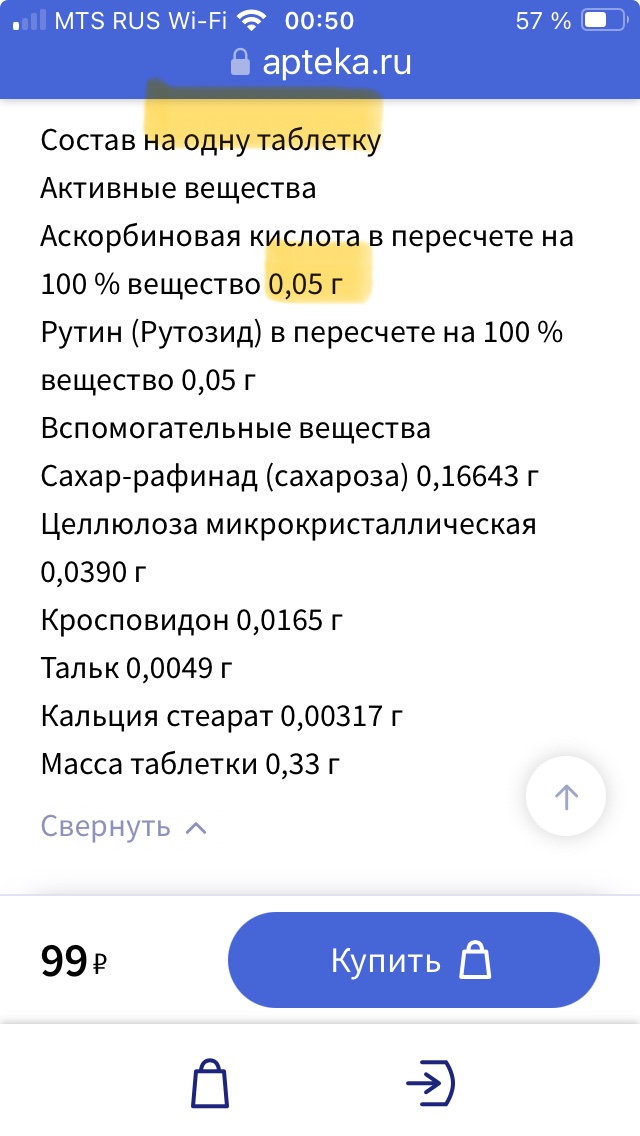The height and width of the screenshot is (1136, 640).
Task: Tap the Активные вещества heading
Action: click(x=178, y=188)
